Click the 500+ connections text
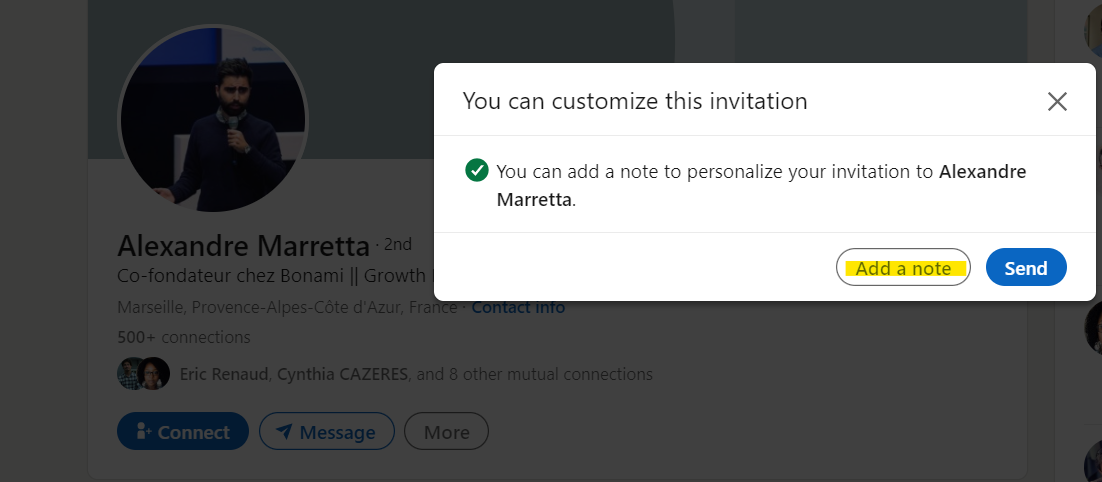 pyautogui.click(x=184, y=337)
